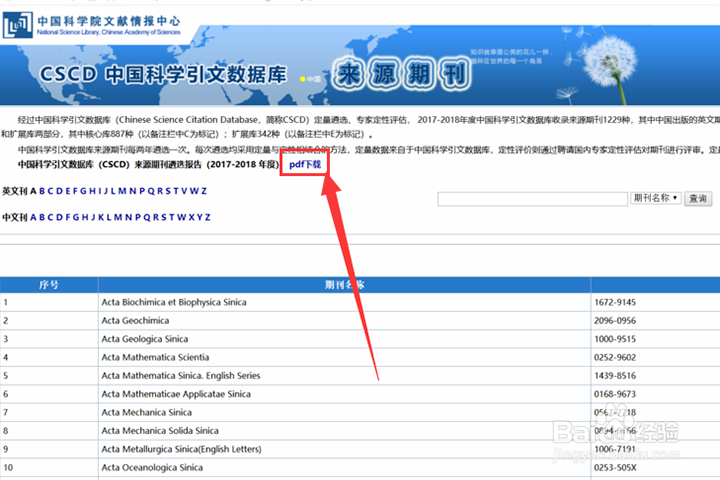The width and height of the screenshot is (720, 480).
Task: Select letter N in 中文刊 index
Action: [129, 217]
